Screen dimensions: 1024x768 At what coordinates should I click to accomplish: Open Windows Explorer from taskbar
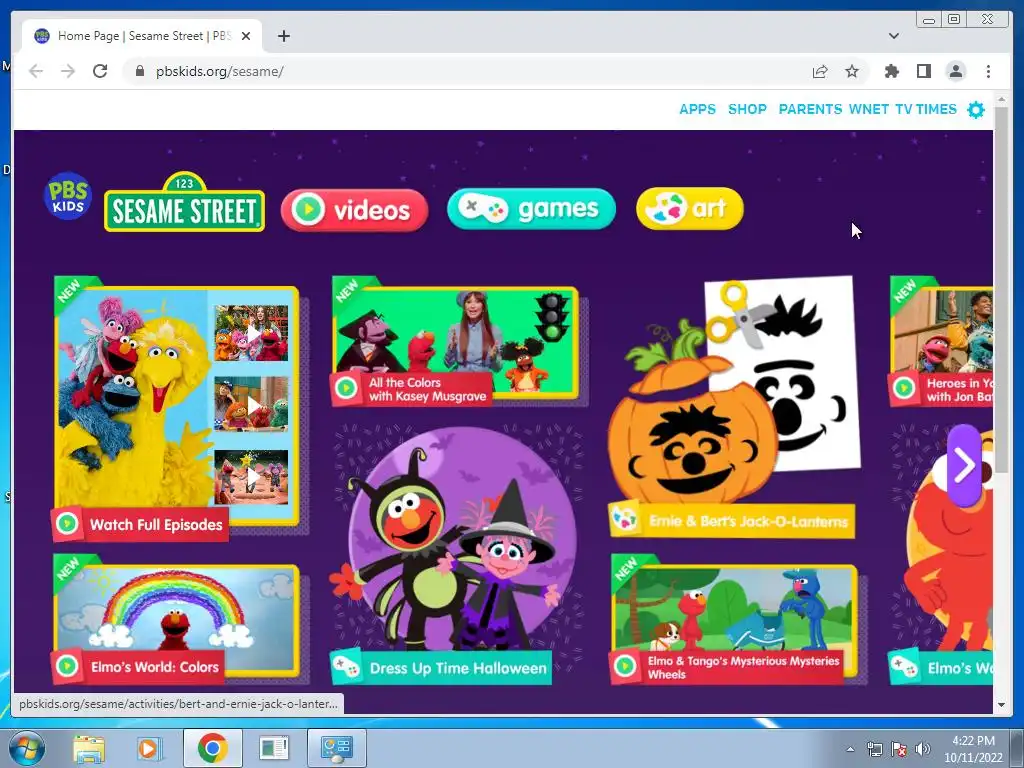[89, 748]
